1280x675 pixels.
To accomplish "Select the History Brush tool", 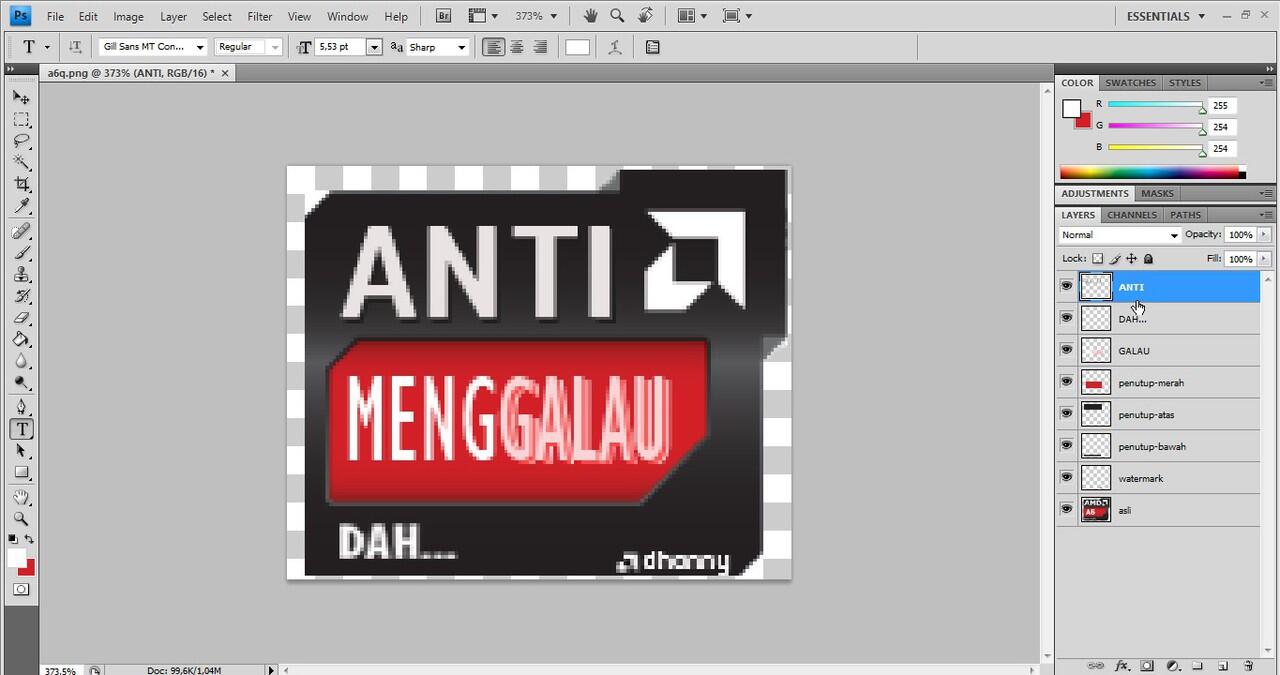I will tap(21, 296).
